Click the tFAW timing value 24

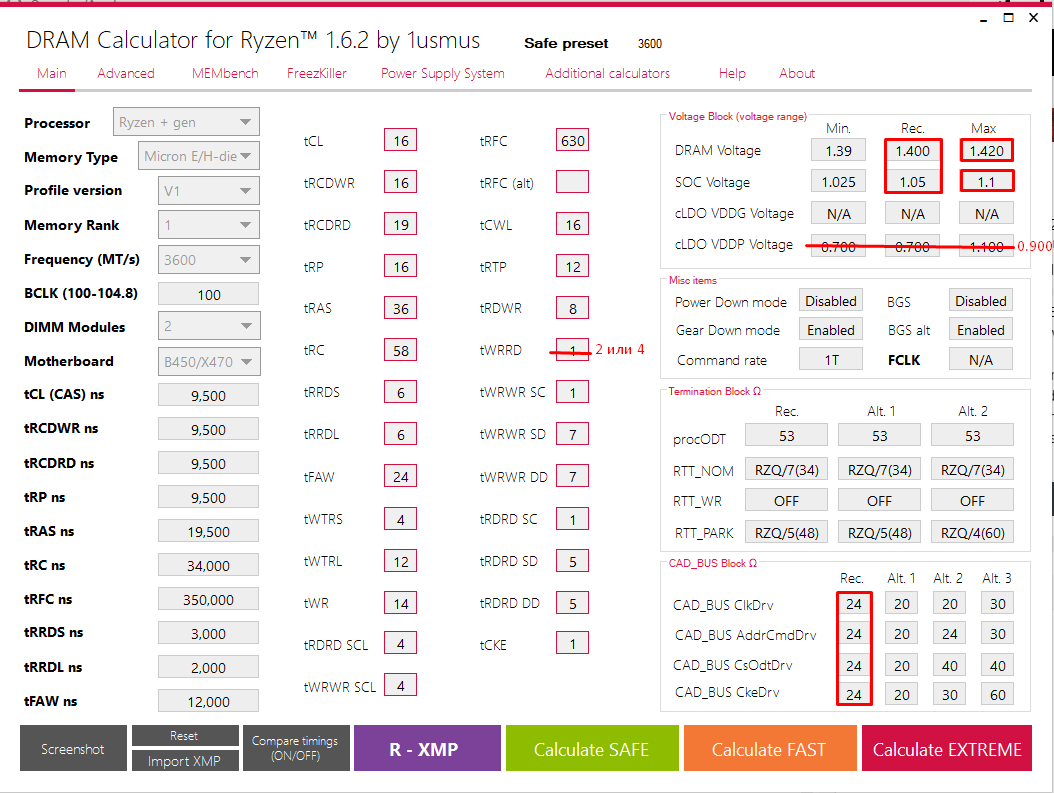point(401,476)
